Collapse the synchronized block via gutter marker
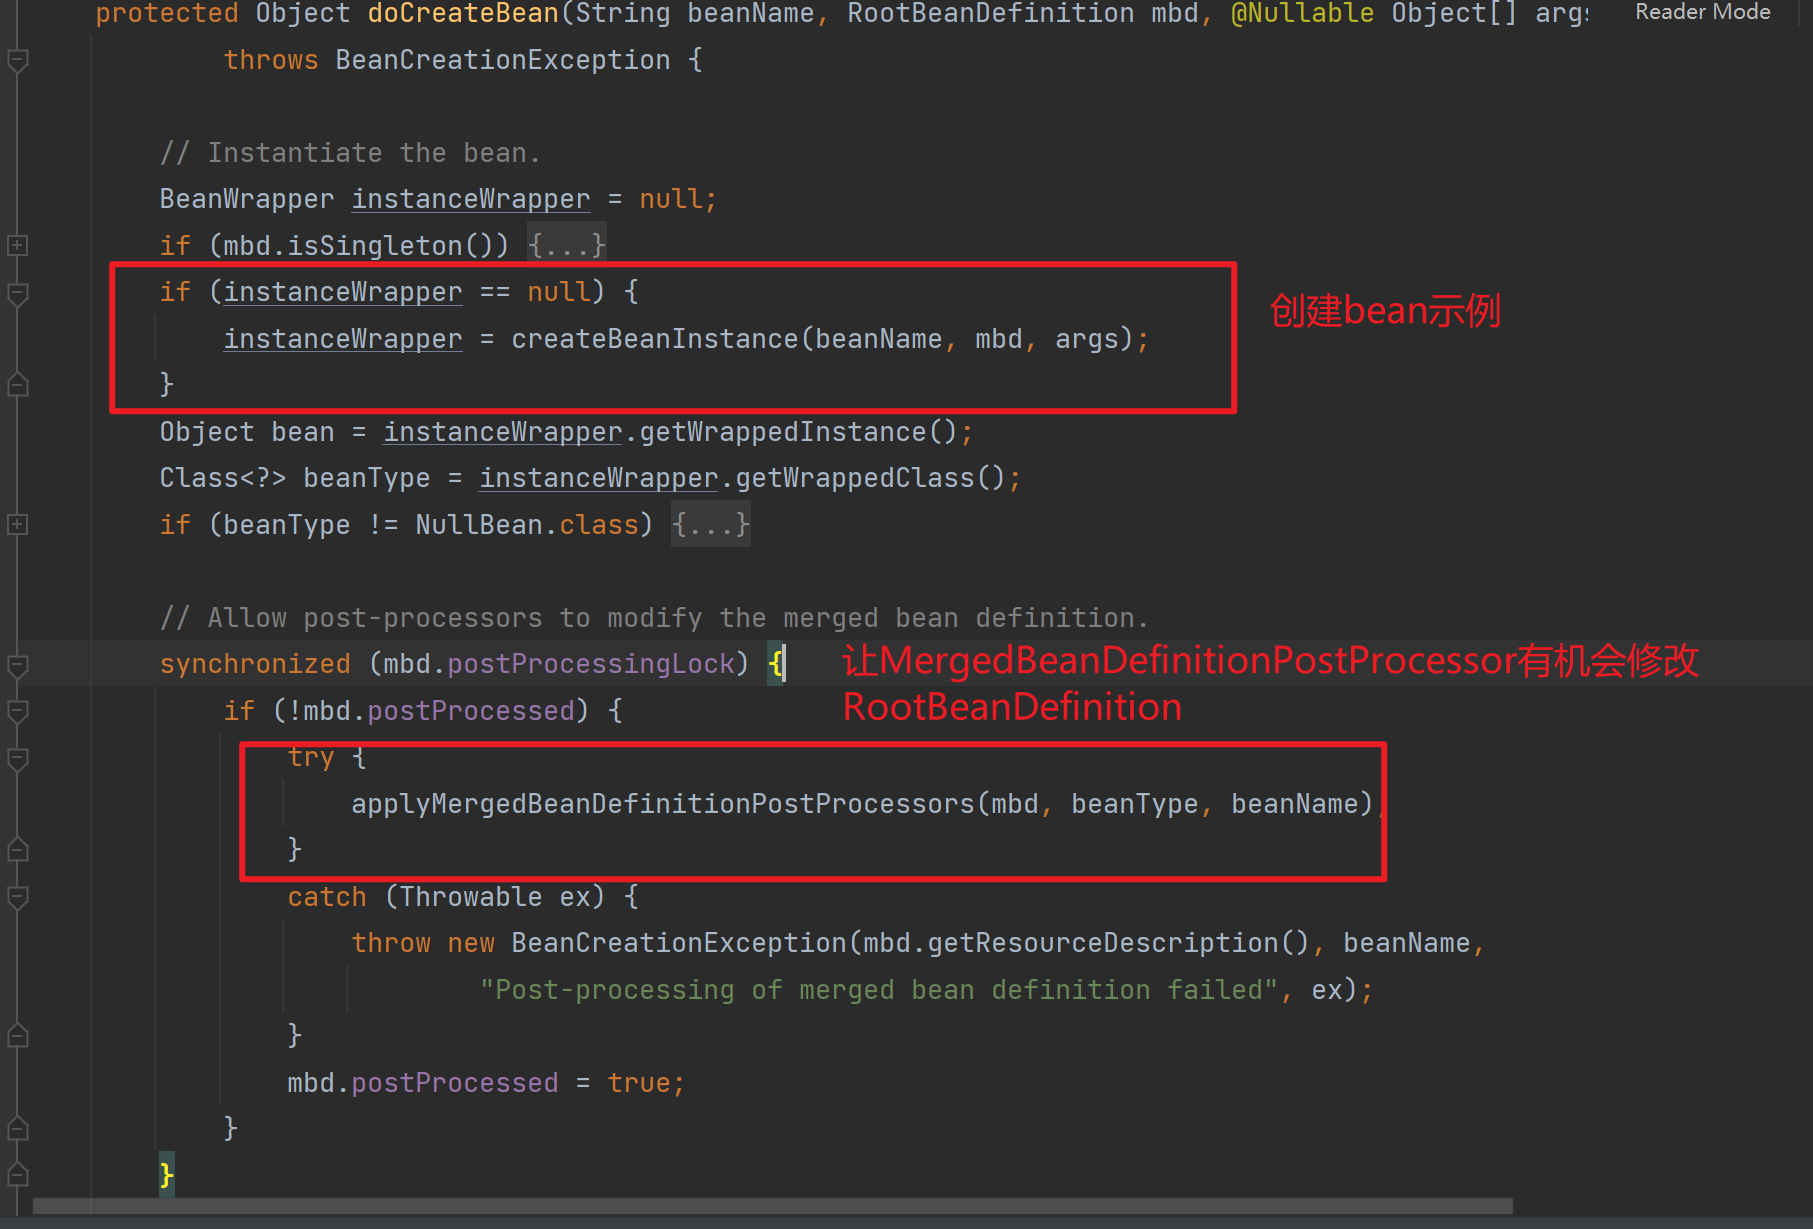Screen dimensions: 1813x1229 coord(17,665)
